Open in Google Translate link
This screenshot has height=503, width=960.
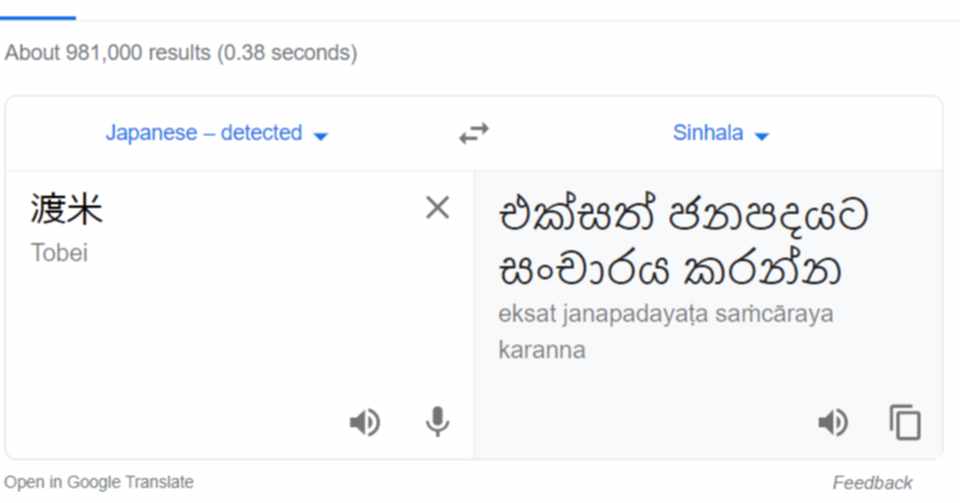click(x=99, y=482)
